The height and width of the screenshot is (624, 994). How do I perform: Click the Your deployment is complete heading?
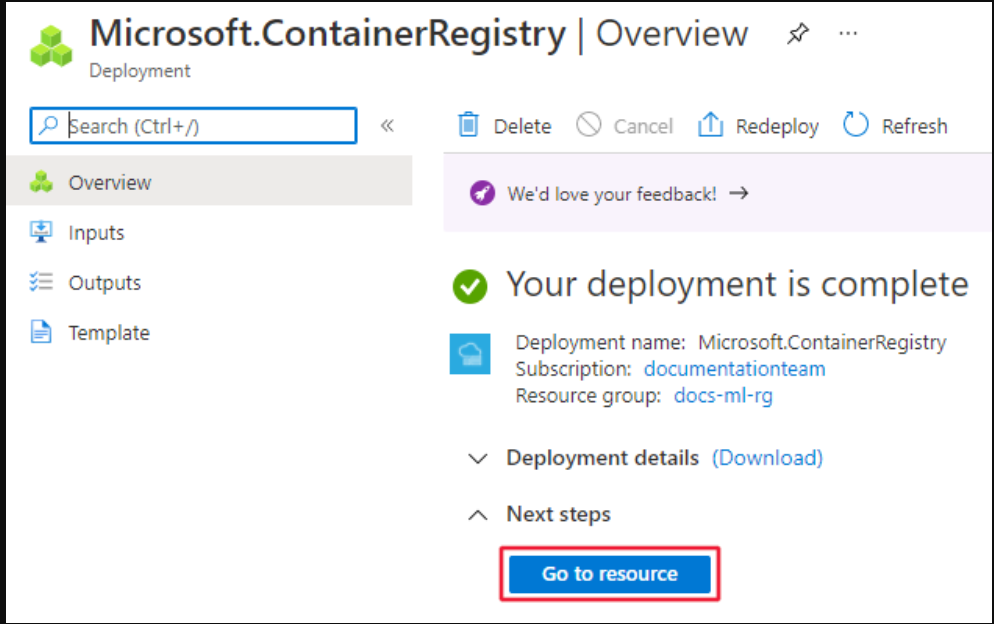737,285
